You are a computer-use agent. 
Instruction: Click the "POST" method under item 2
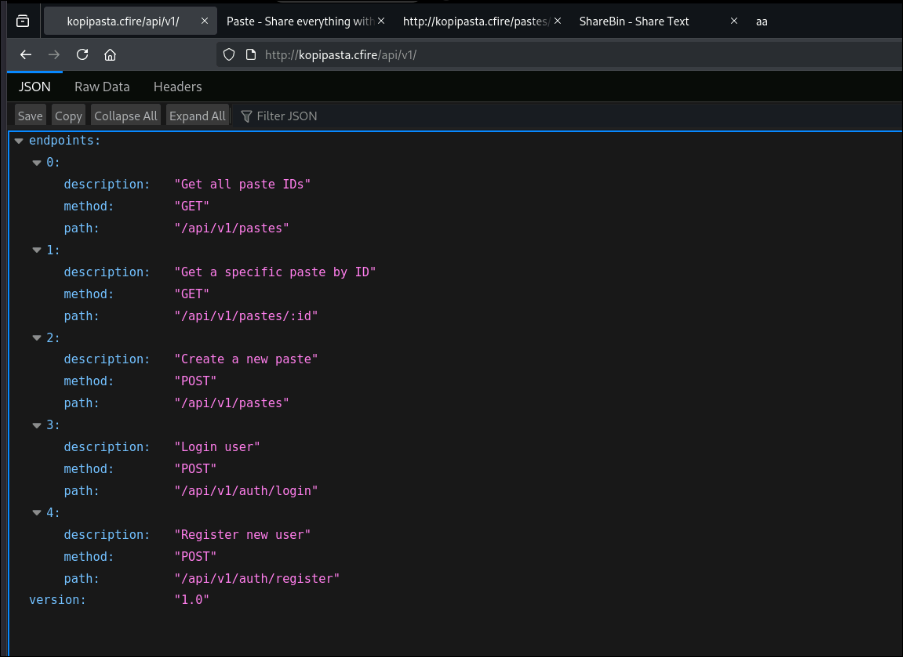coord(195,381)
